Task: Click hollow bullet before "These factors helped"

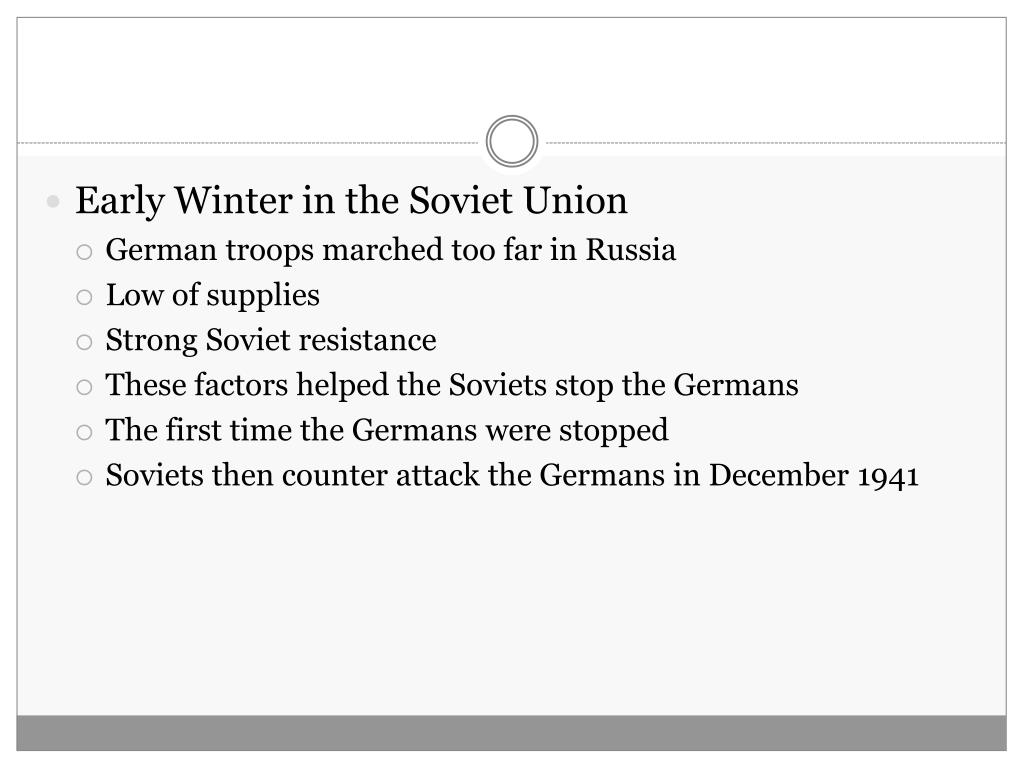Action: [84, 387]
